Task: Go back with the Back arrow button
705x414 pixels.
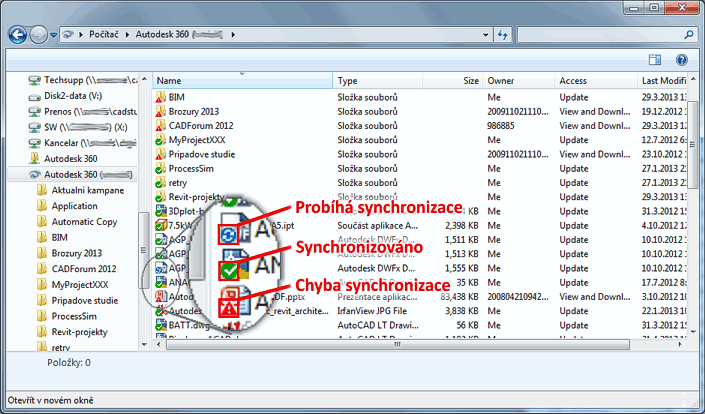Action: click(18, 35)
